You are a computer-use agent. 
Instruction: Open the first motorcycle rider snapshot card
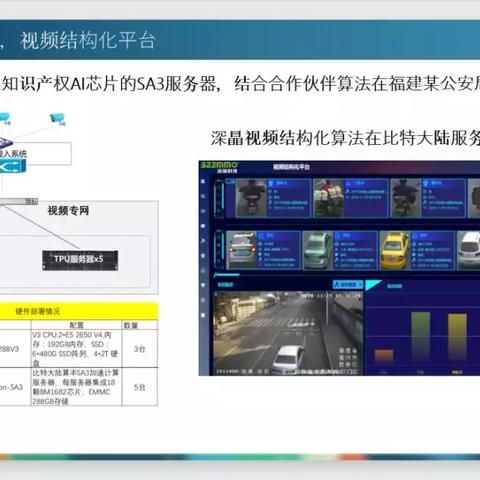(273, 198)
